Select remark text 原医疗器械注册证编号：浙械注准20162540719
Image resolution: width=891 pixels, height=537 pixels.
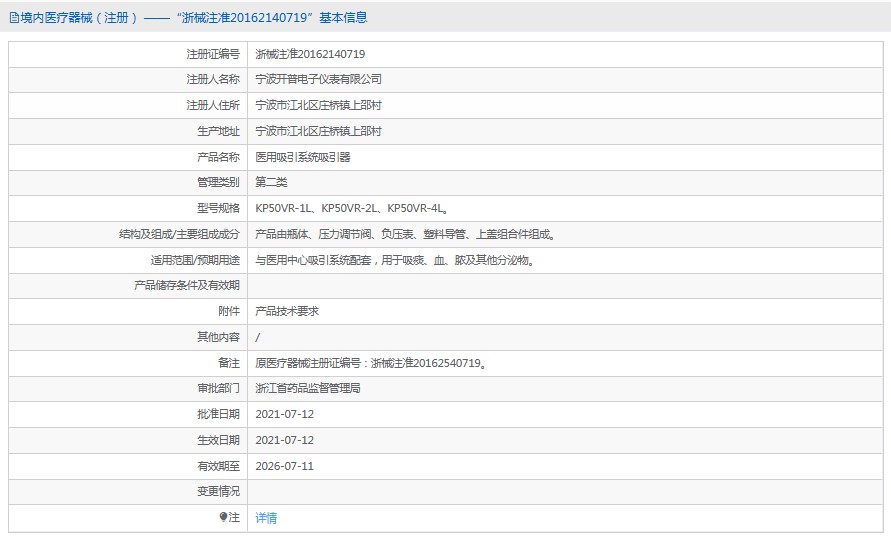click(x=371, y=363)
